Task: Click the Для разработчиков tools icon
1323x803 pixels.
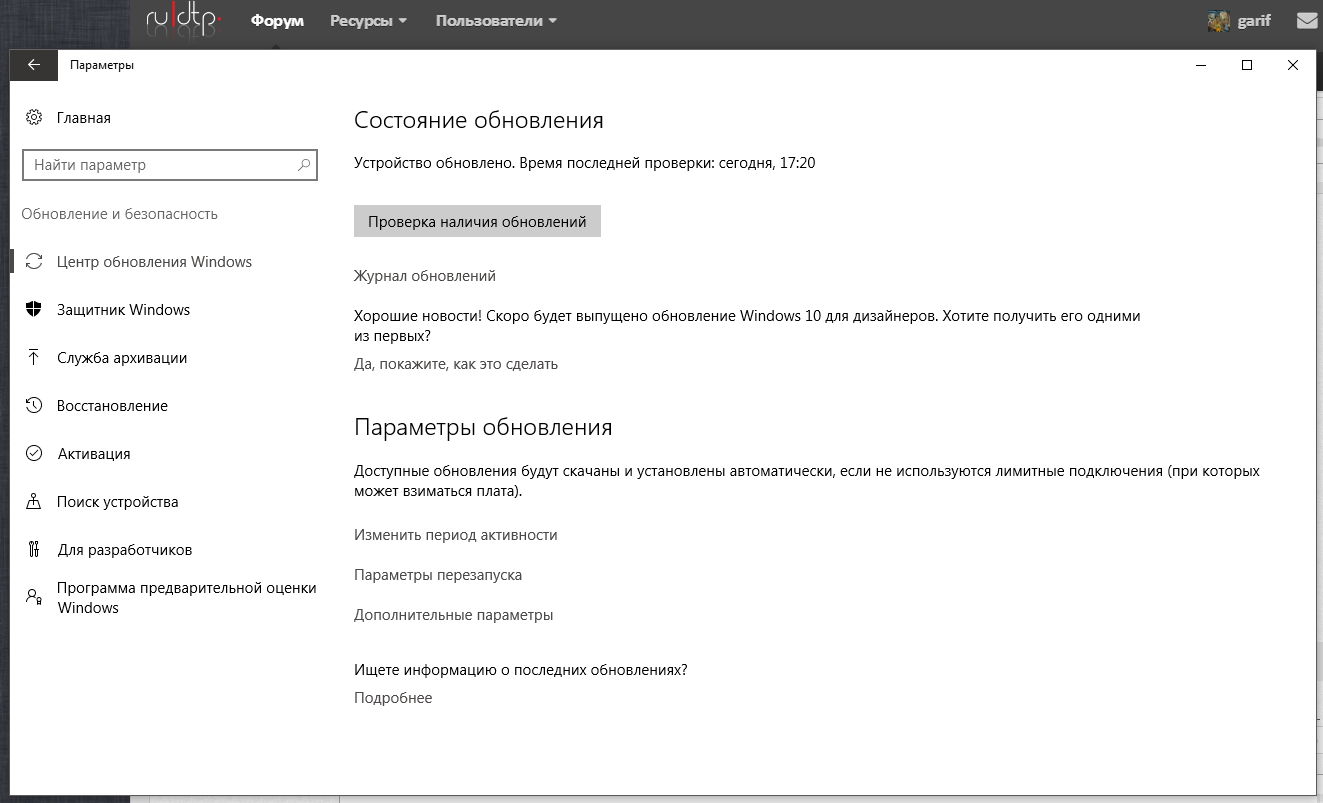Action: pyautogui.click(x=34, y=550)
